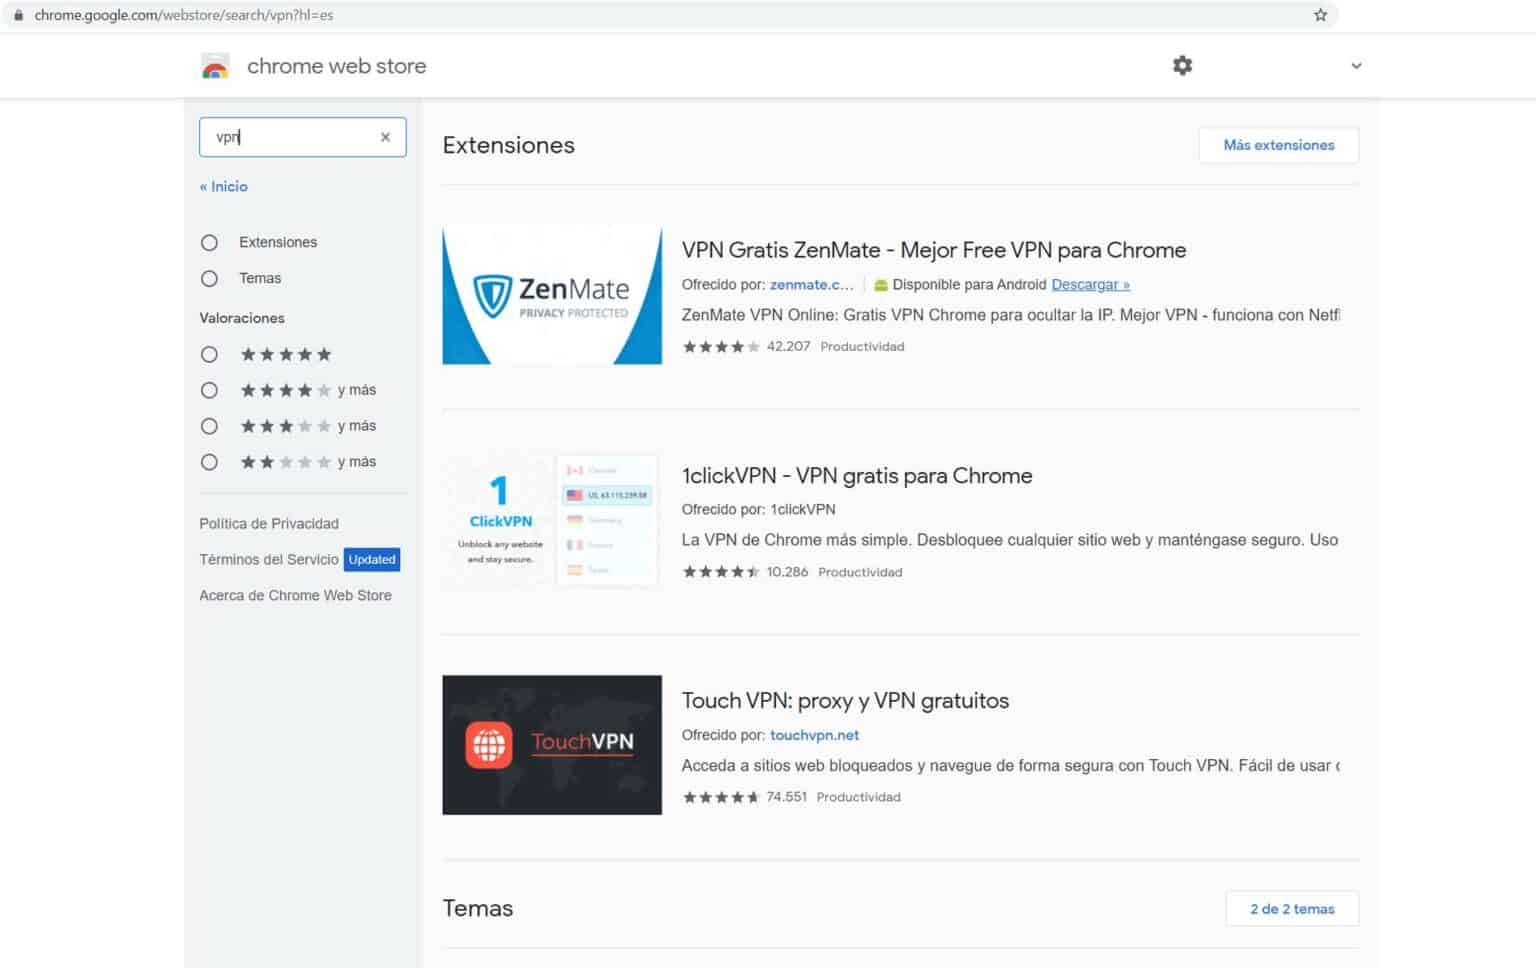The height and width of the screenshot is (968, 1536).
Task: Filter by five stars rating
Action: coord(209,355)
